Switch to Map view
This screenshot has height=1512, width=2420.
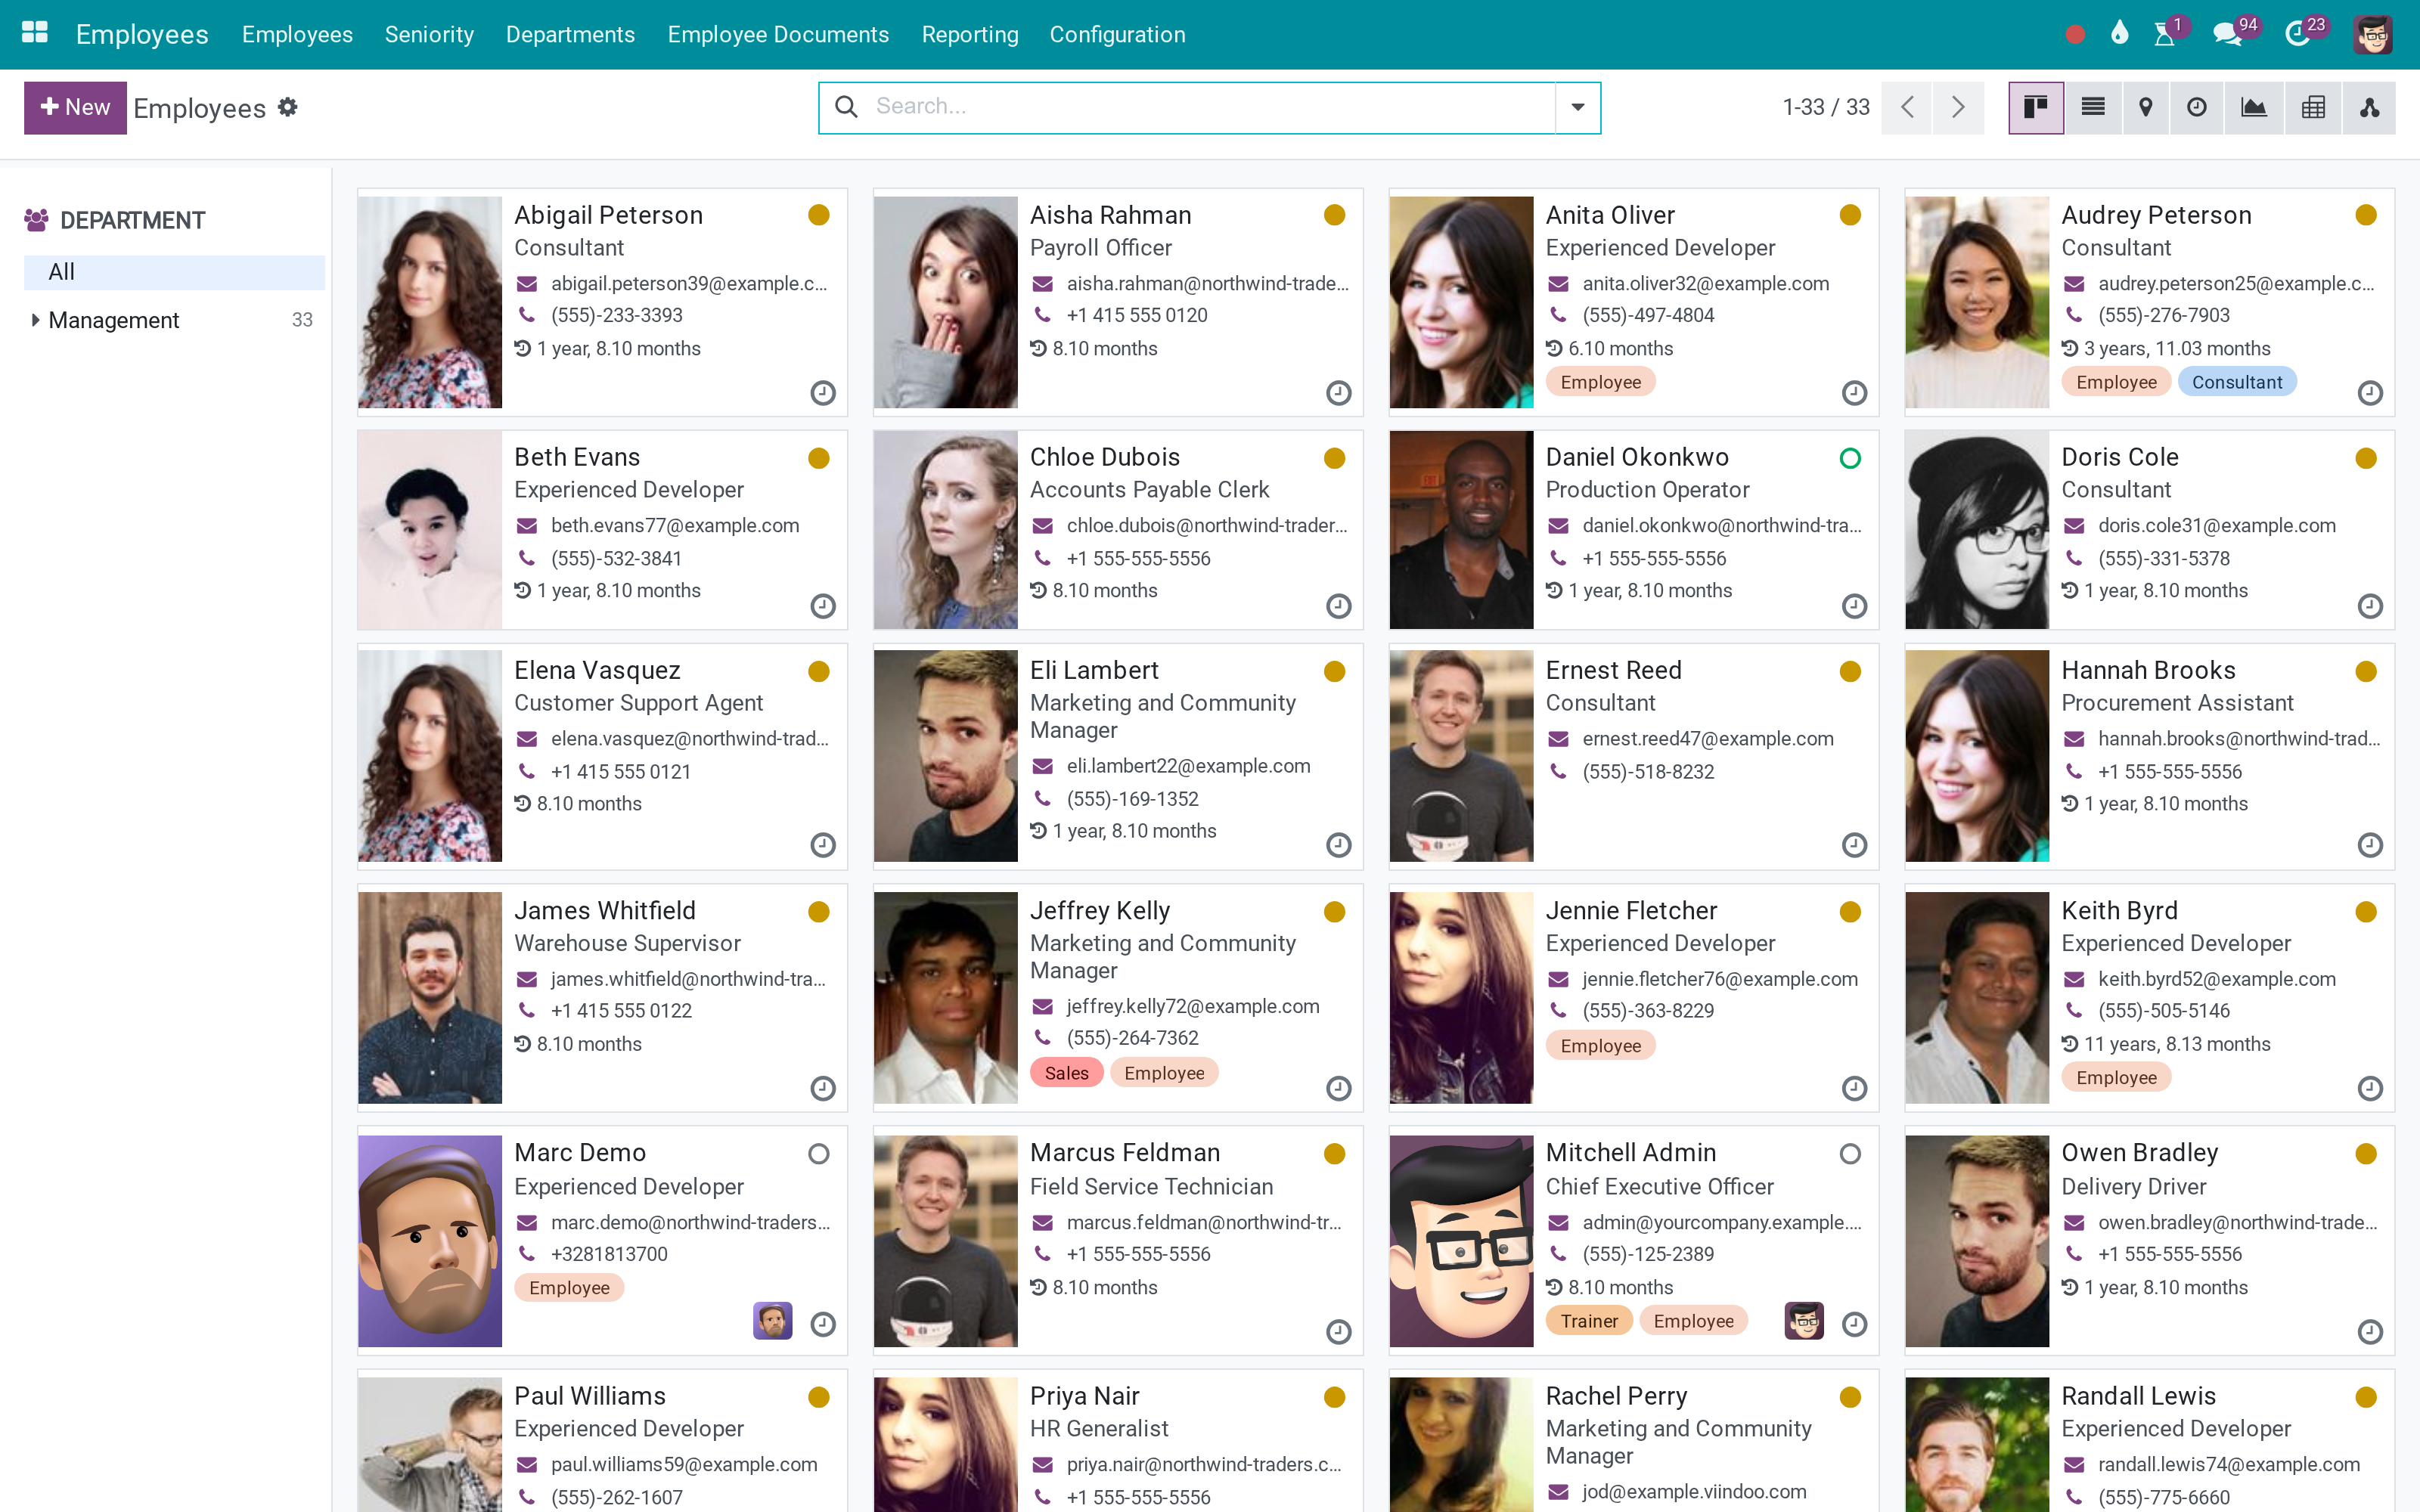click(x=2145, y=107)
